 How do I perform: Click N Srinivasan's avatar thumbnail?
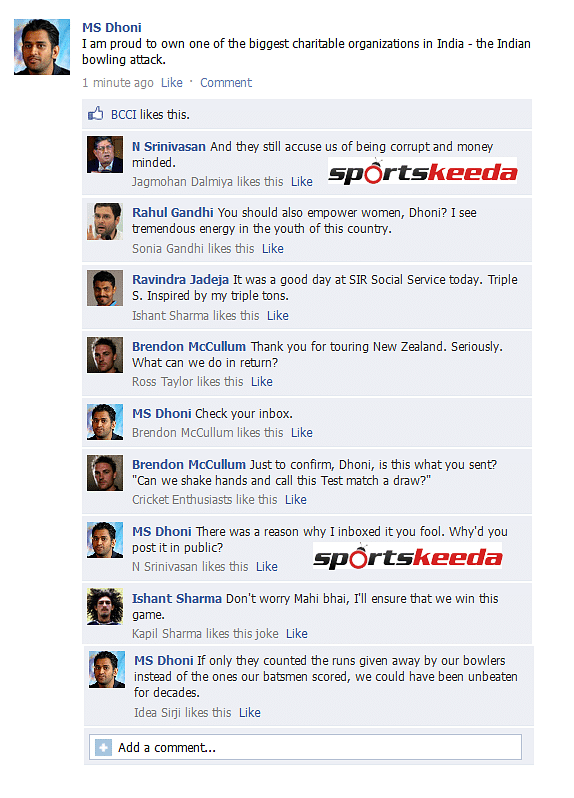[105, 154]
